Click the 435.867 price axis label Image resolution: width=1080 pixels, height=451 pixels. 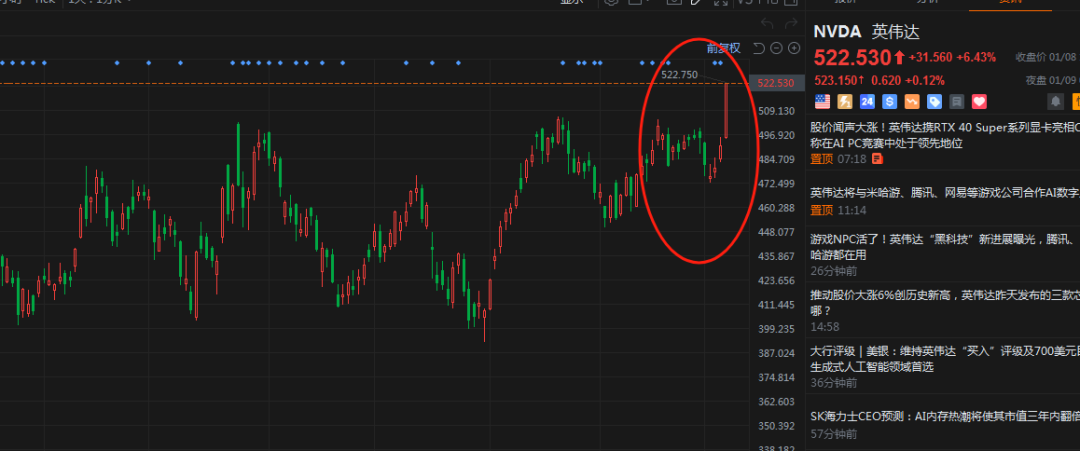click(x=776, y=256)
